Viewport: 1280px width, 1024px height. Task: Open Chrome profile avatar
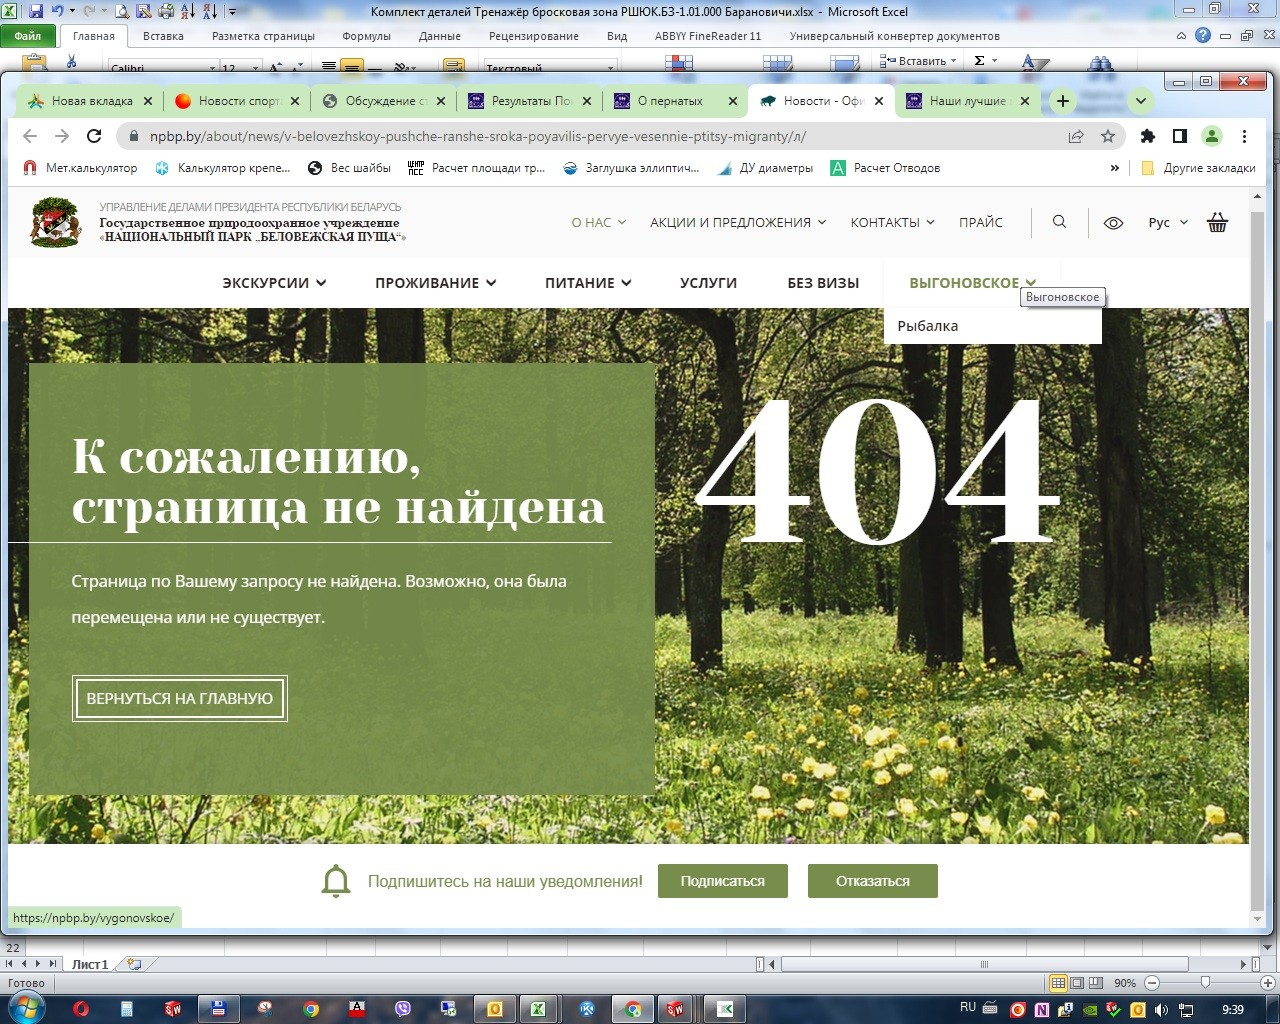point(1212,136)
